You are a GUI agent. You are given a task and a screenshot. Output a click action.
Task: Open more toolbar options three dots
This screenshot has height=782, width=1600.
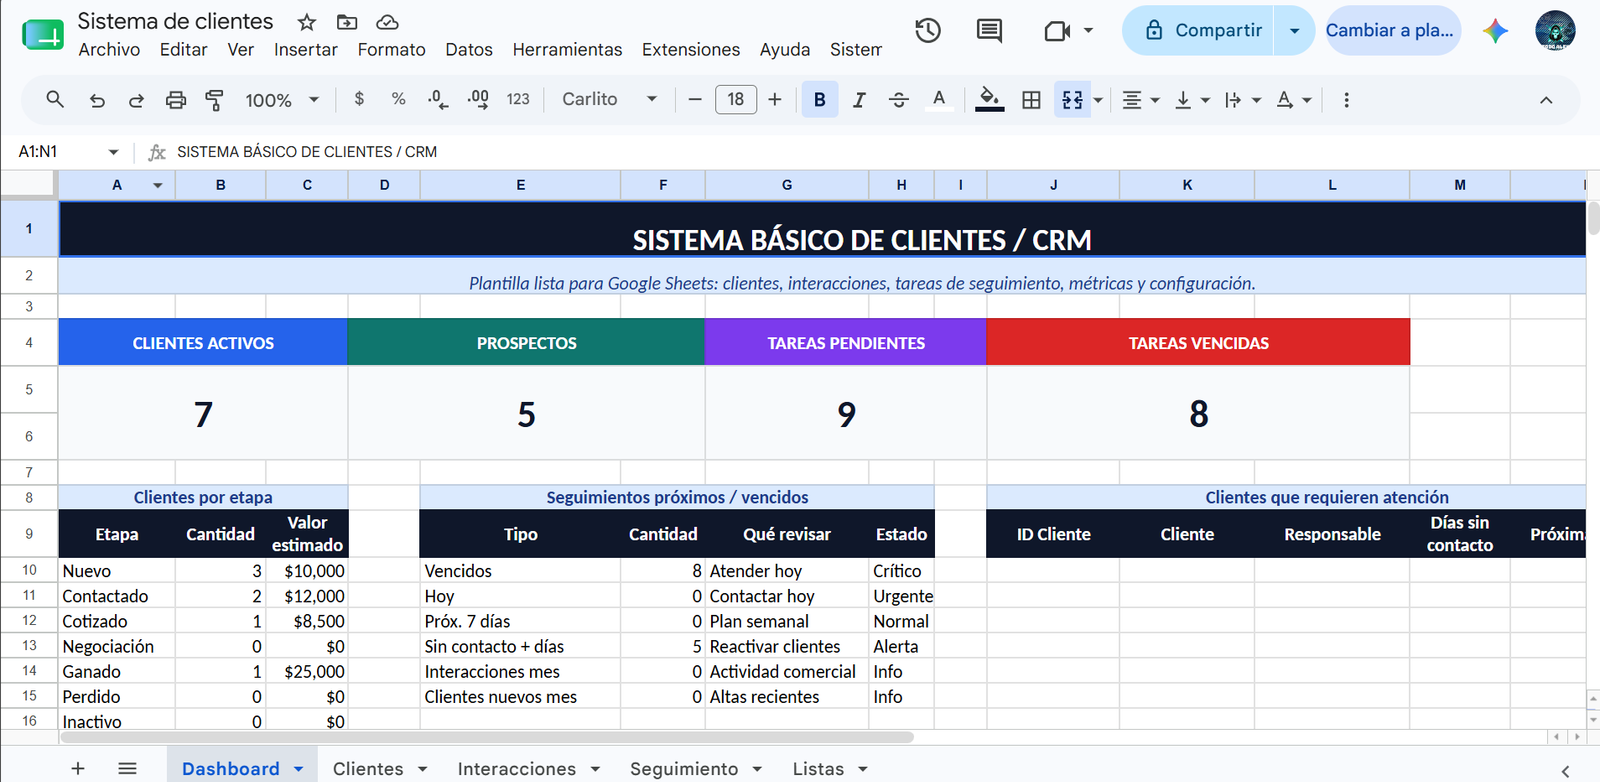pos(1347,100)
